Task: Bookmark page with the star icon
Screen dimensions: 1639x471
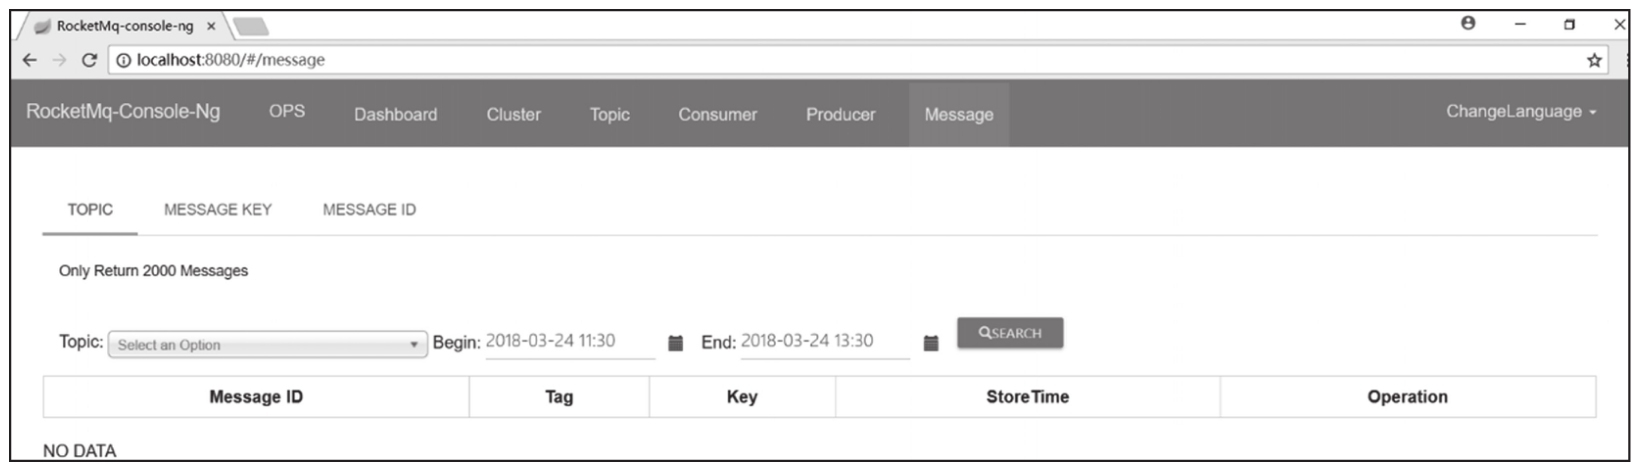Action: coord(1594,60)
